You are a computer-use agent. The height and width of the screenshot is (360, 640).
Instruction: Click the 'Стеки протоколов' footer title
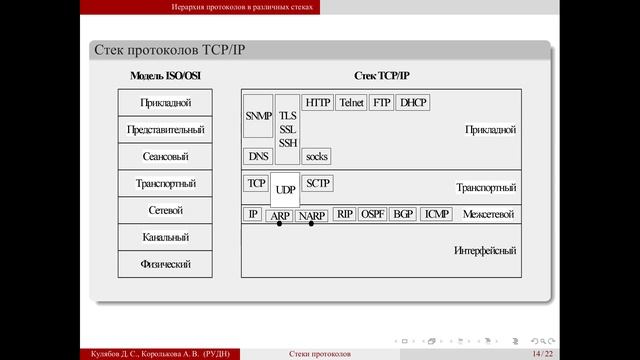320,354
